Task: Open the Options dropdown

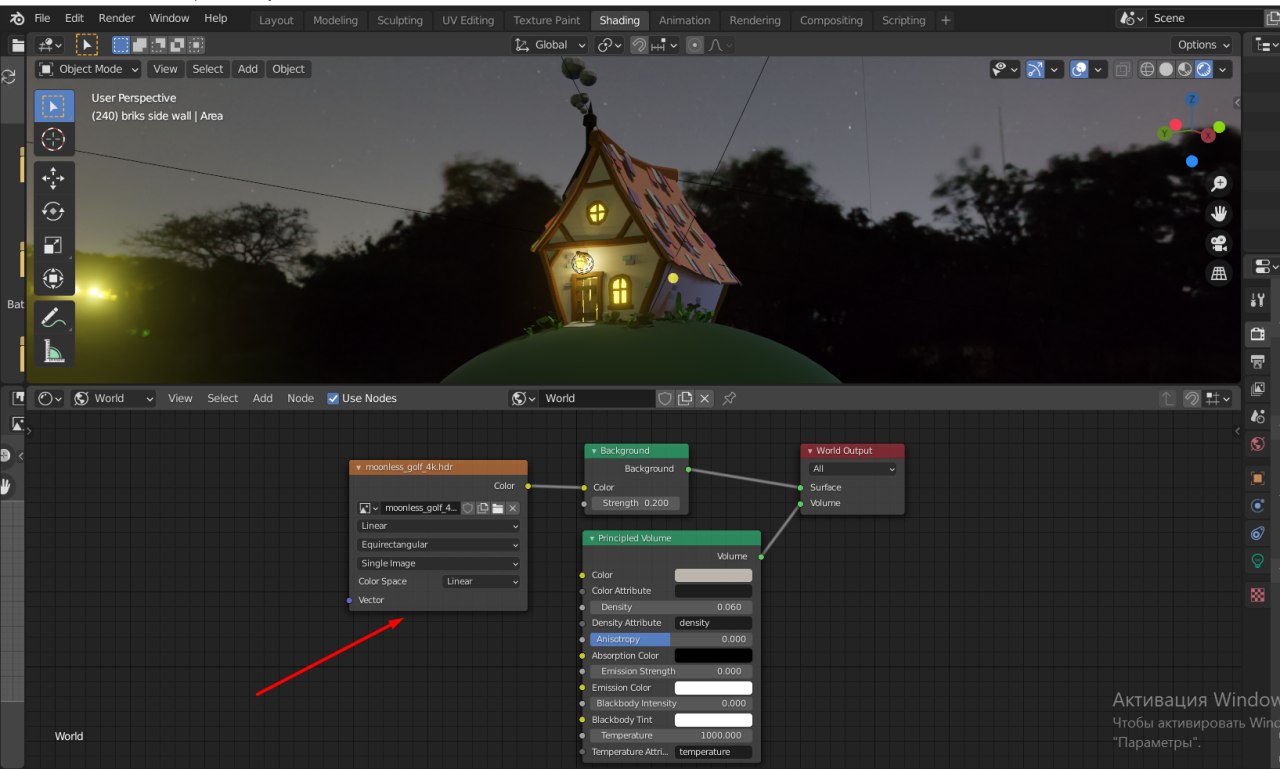Action: pyautogui.click(x=1202, y=45)
